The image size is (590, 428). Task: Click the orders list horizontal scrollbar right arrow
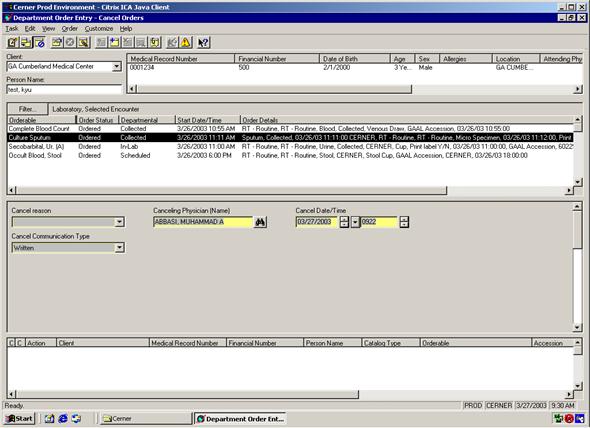pyautogui.click(x=569, y=190)
